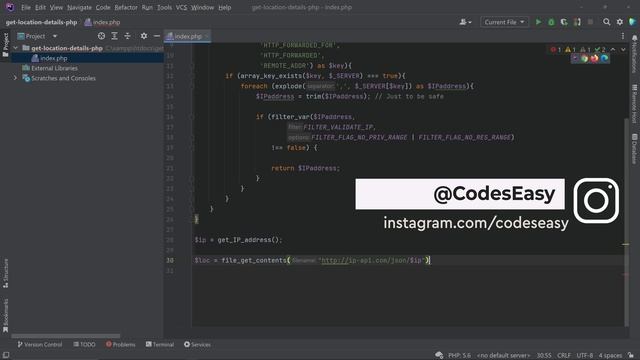640x360 pixels.
Task: Open in Firefox browser icon
Action: [x=594, y=59]
